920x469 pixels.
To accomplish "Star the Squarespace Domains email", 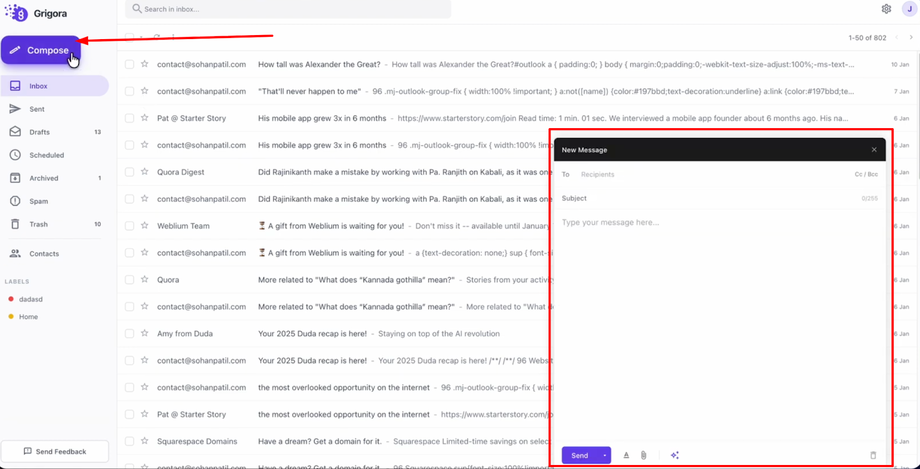I will coord(145,441).
